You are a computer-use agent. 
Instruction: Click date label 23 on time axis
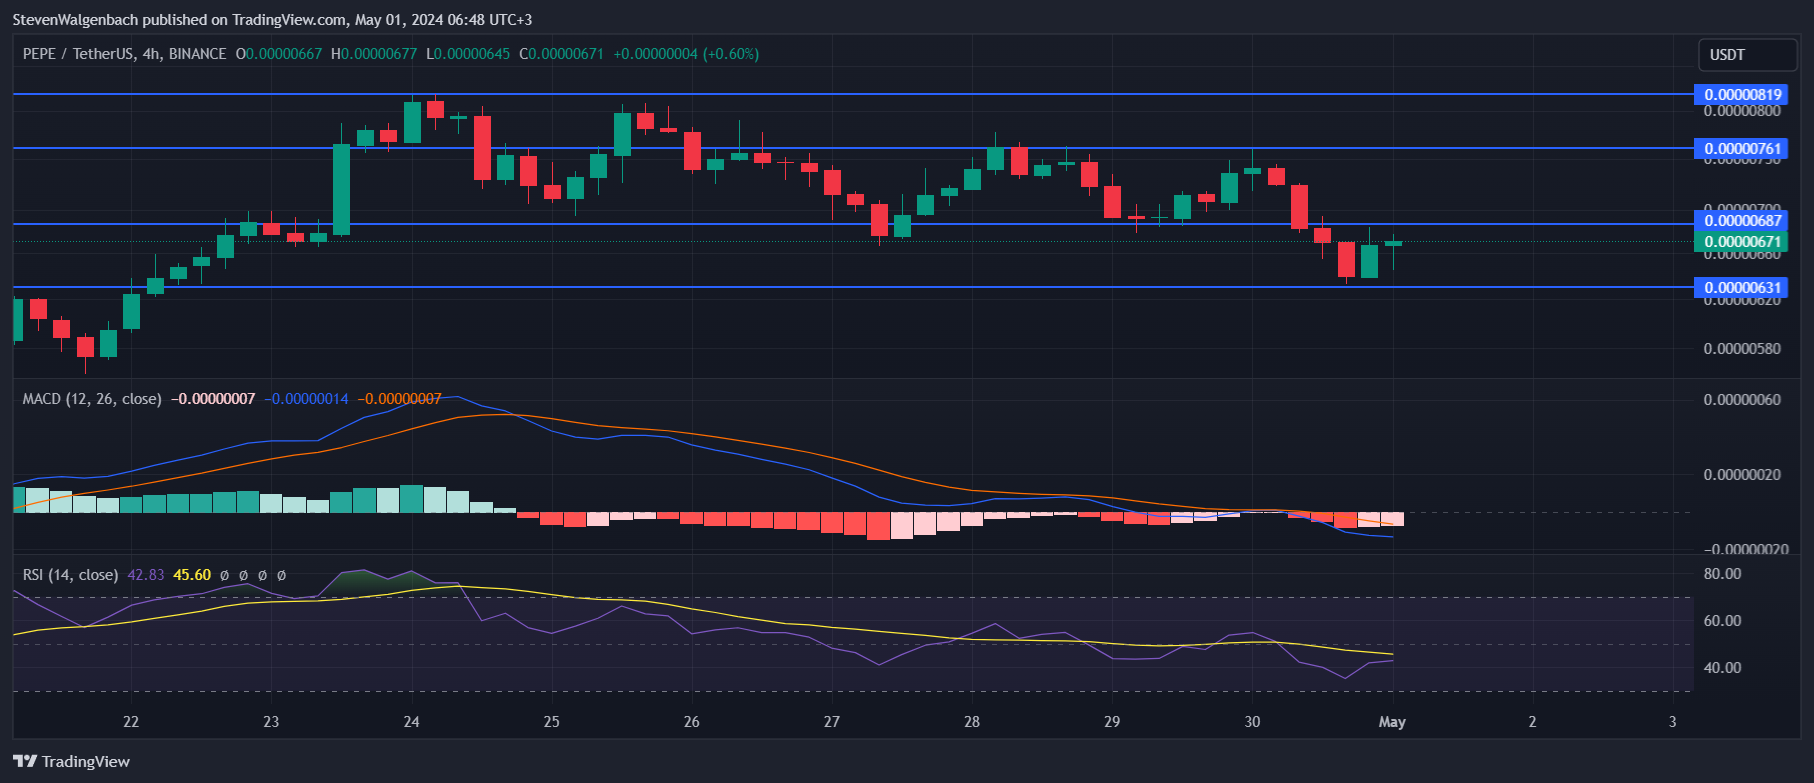[x=271, y=722]
